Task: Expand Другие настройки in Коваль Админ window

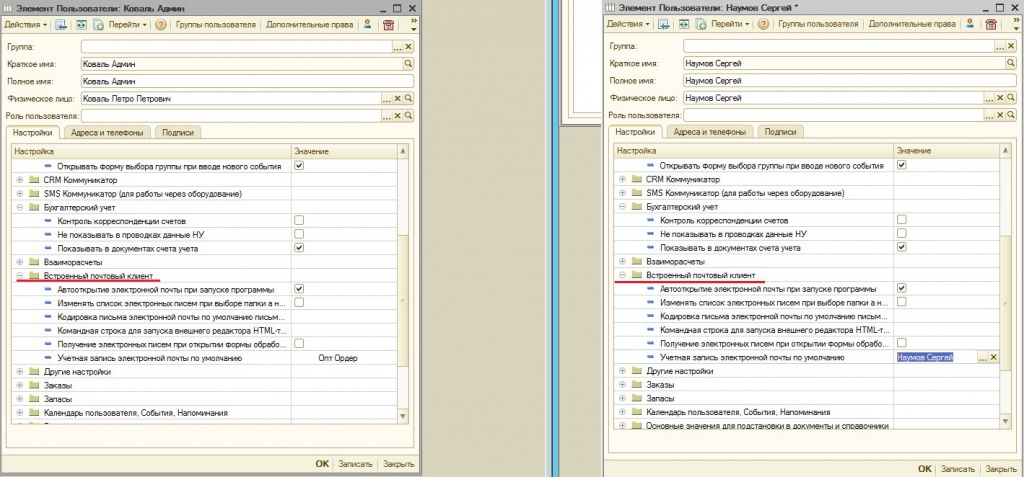Action: 20,372
